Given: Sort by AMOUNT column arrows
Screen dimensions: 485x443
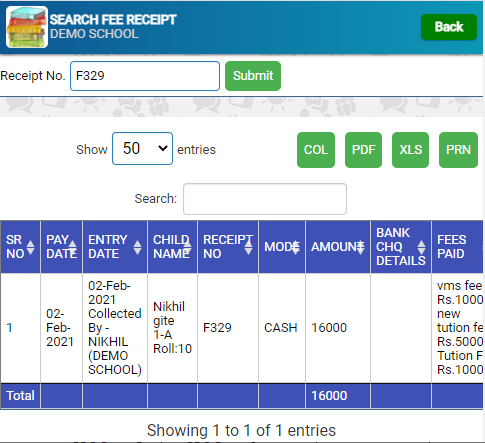Looking at the screenshot, I should coord(360,247).
